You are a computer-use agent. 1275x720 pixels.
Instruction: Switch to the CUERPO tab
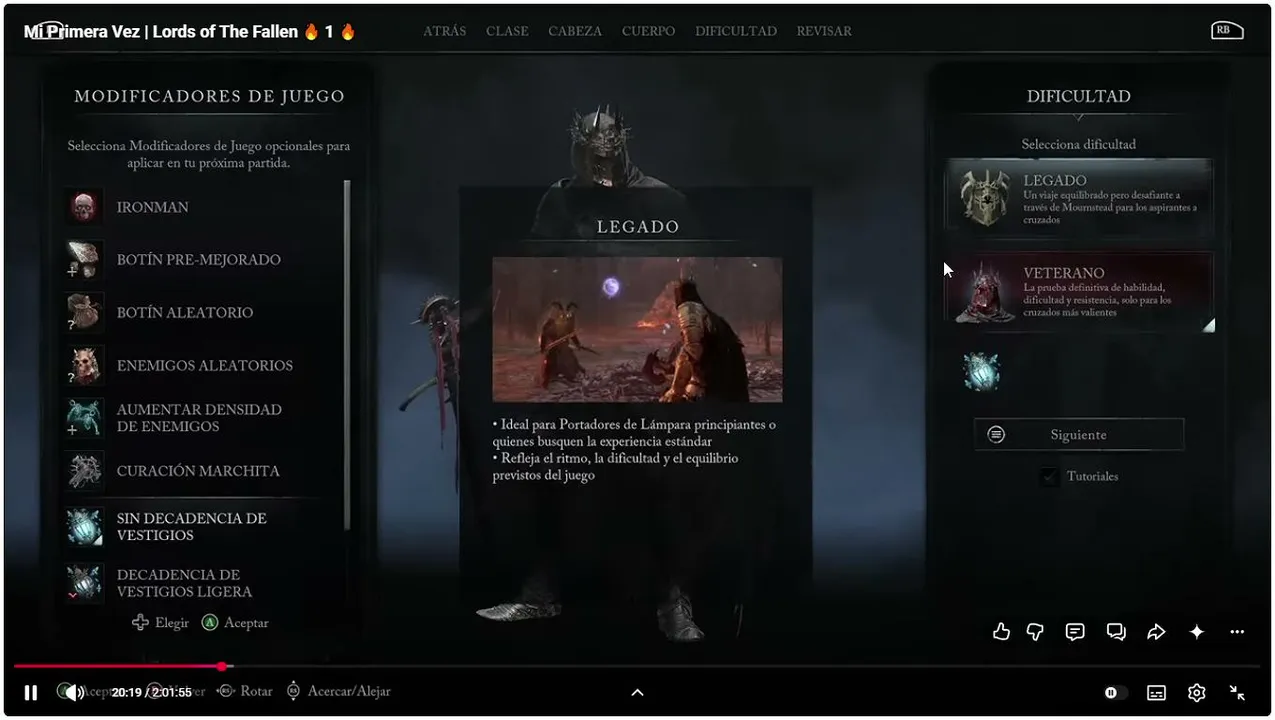coord(648,31)
